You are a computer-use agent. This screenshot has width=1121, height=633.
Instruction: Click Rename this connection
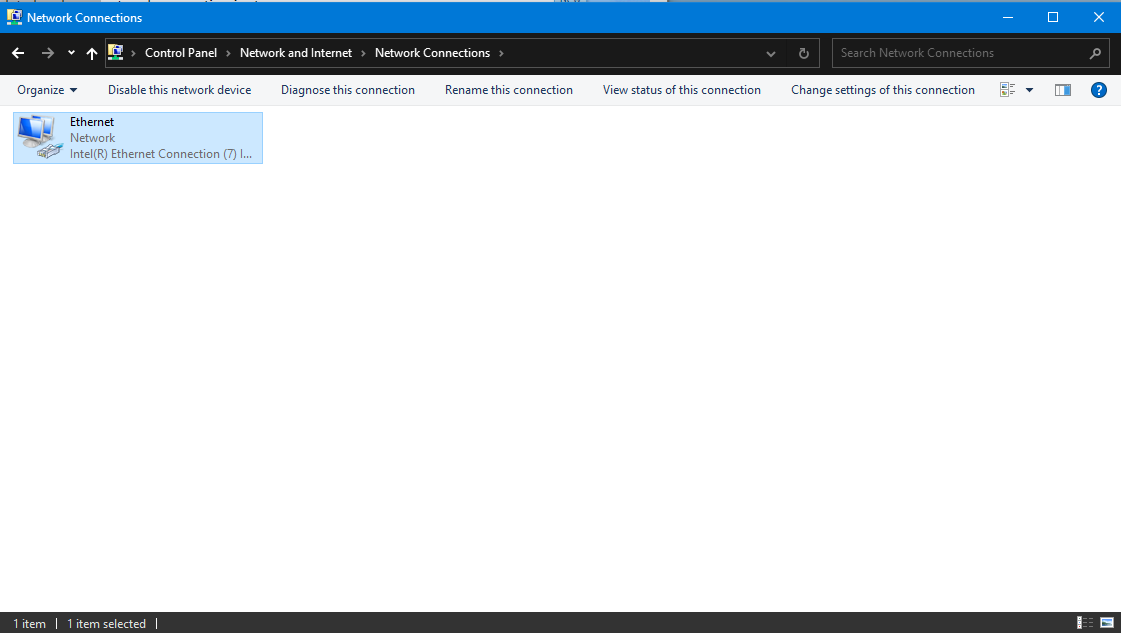509,90
